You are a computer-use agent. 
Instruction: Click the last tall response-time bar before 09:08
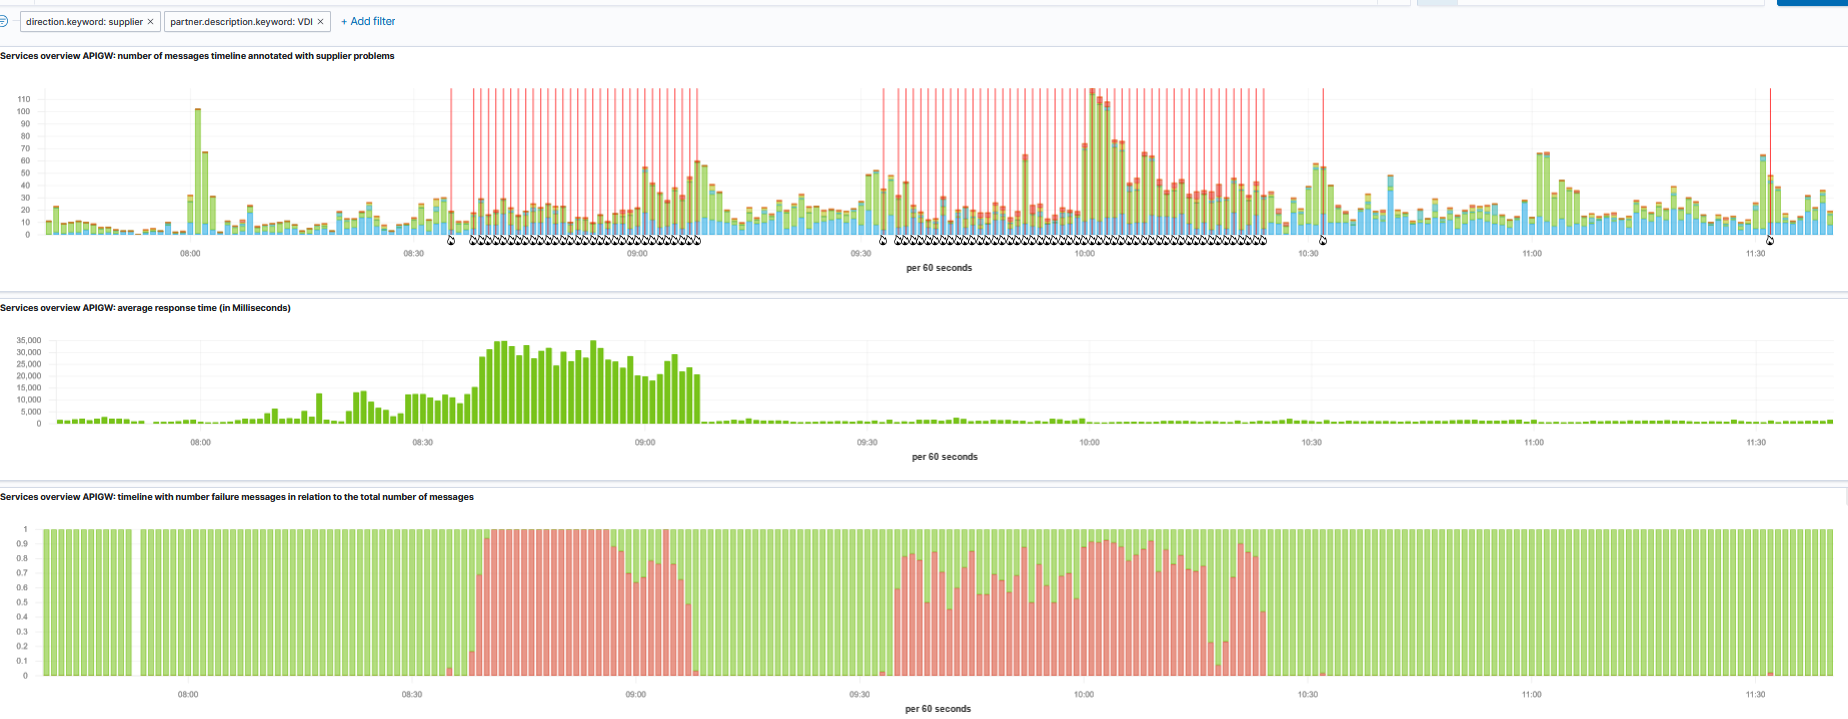697,398
